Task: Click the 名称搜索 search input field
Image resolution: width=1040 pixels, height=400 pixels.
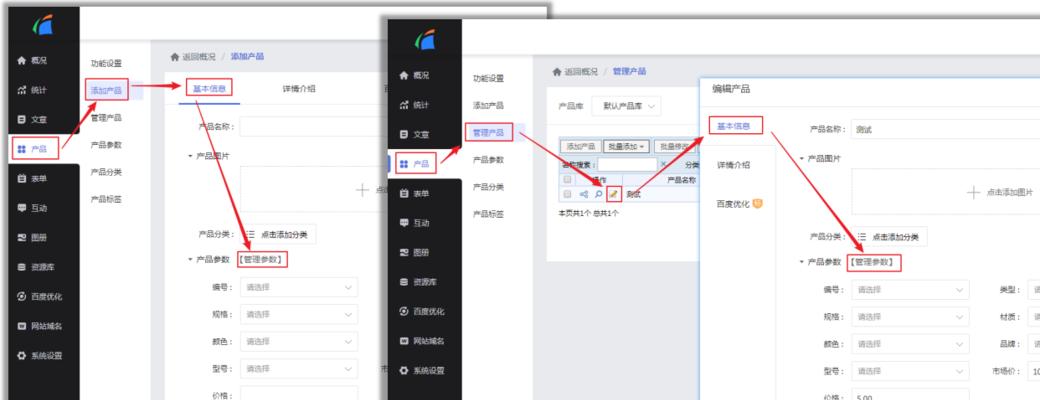Action: (x=627, y=164)
